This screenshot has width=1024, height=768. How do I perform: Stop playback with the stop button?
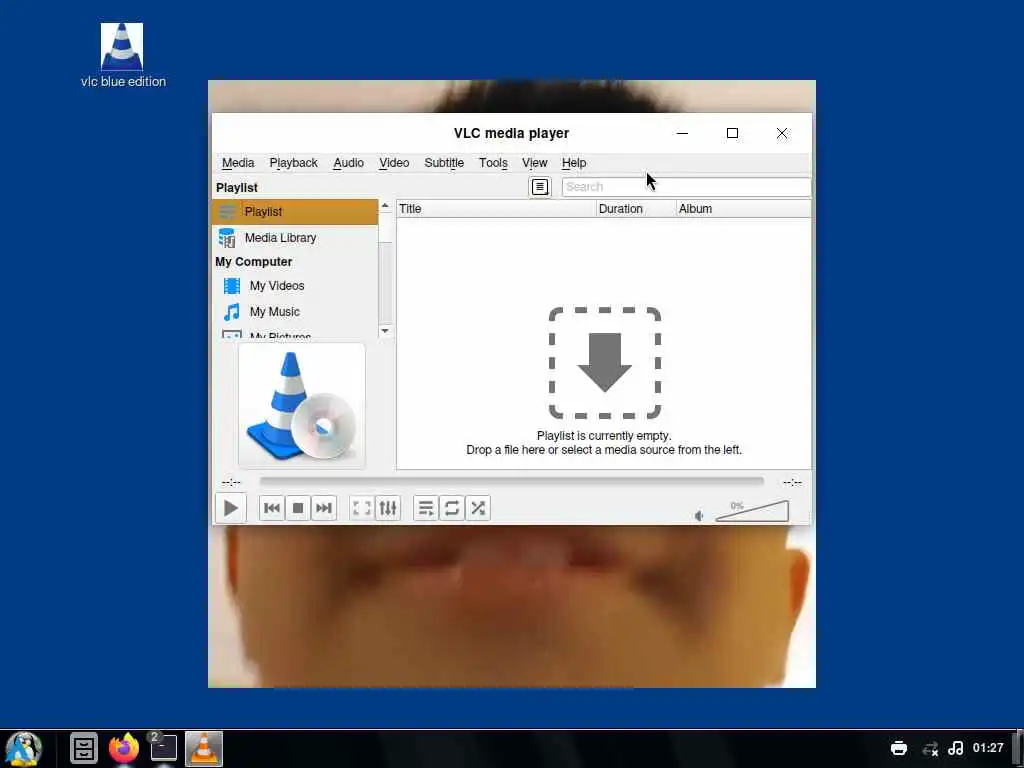point(298,508)
